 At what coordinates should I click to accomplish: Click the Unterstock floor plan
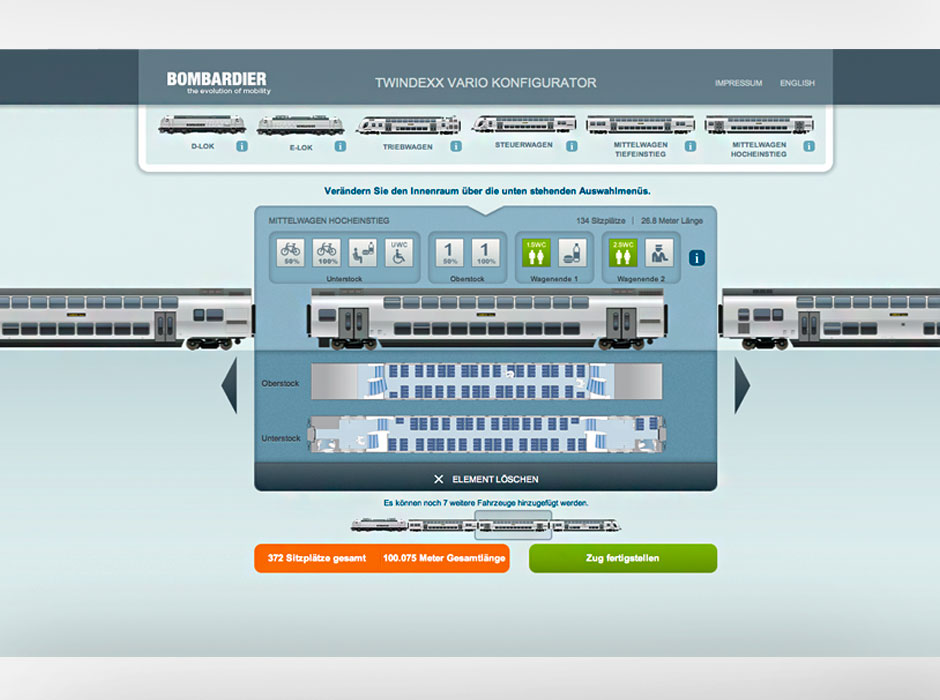point(487,435)
